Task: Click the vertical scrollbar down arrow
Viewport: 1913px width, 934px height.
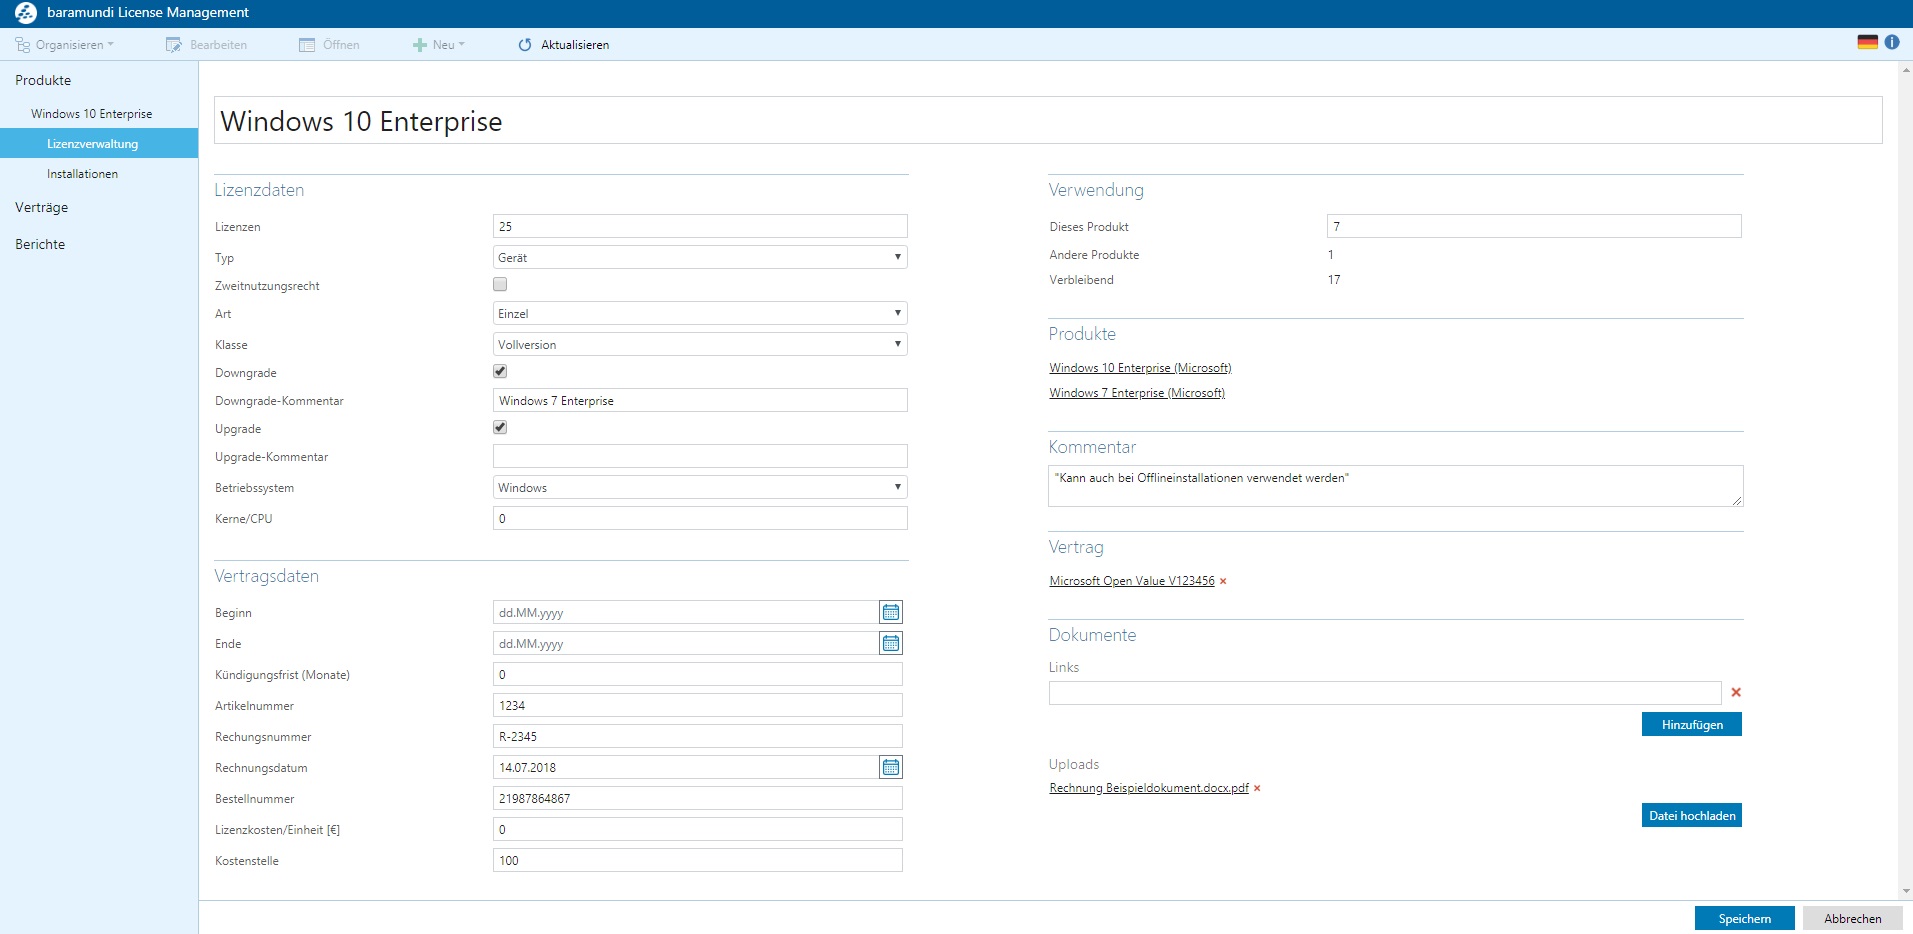Action: pyautogui.click(x=1906, y=891)
